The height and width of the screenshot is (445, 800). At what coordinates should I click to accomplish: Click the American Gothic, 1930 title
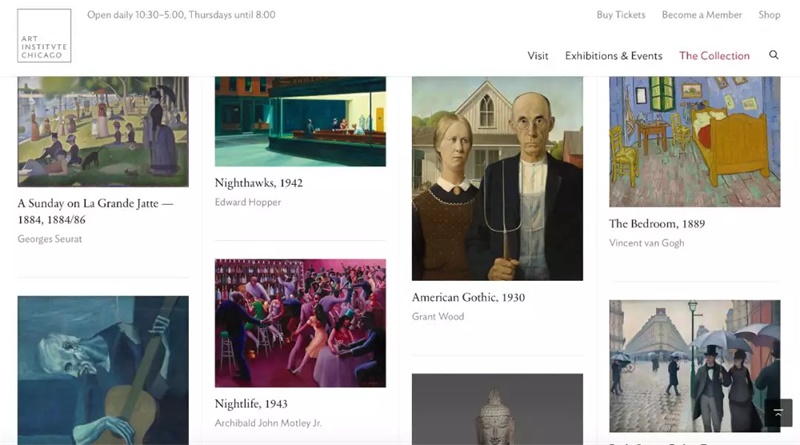click(468, 297)
